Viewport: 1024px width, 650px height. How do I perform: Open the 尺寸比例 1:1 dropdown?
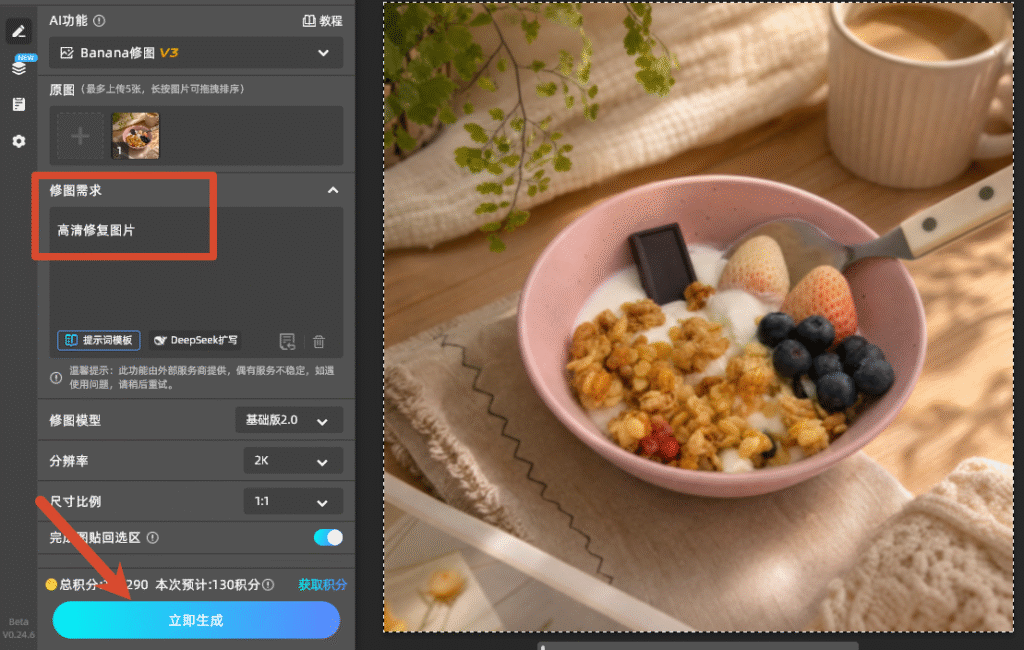coord(293,501)
